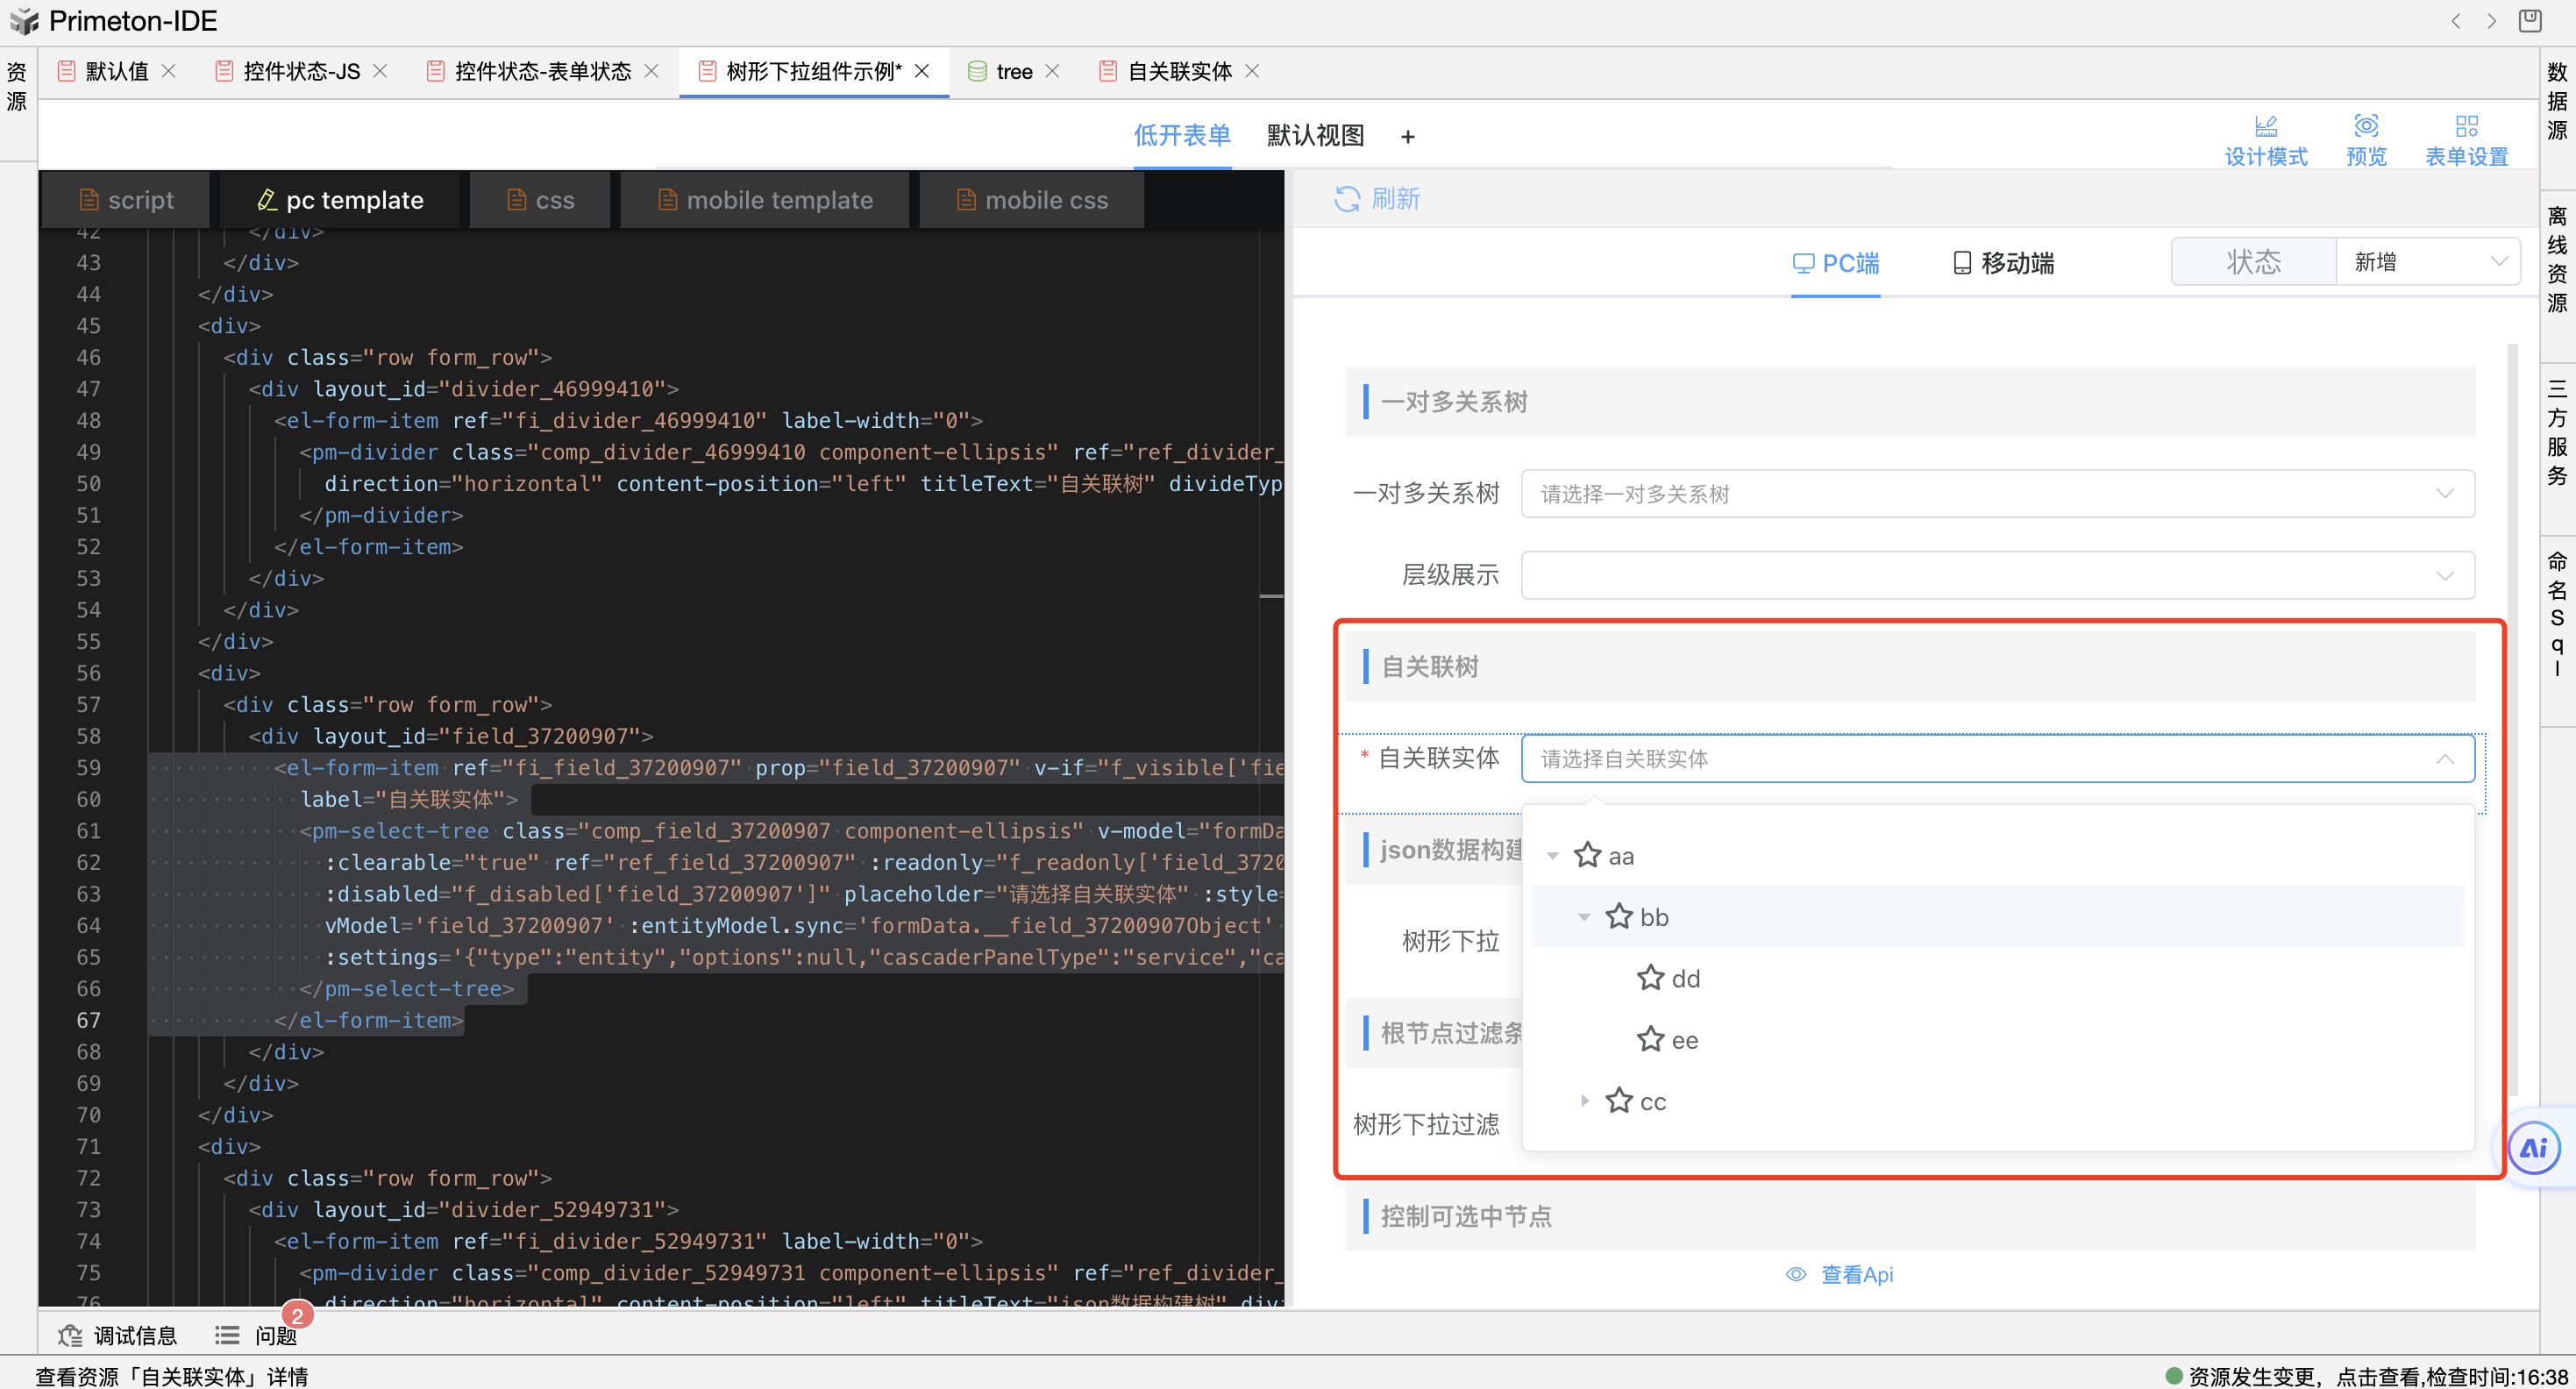The width and height of the screenshot is (2576, 1389).
Task: Select the ee tree item
Action: 1684,1040
